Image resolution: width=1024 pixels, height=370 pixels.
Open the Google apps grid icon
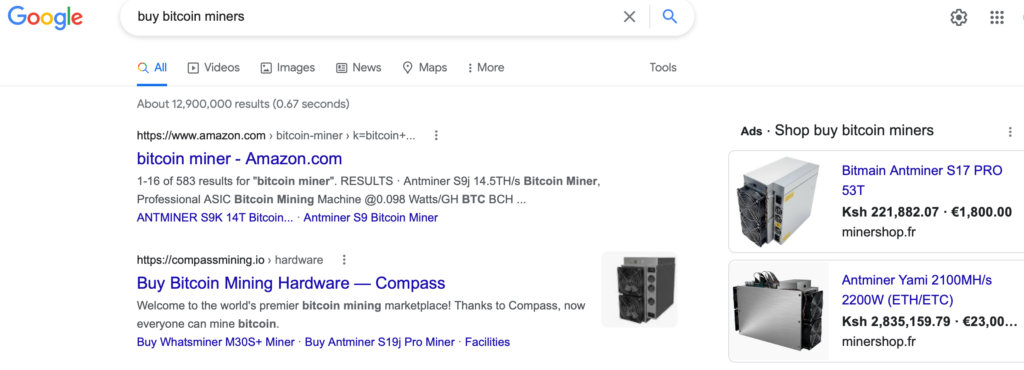(x=997, y=18)
